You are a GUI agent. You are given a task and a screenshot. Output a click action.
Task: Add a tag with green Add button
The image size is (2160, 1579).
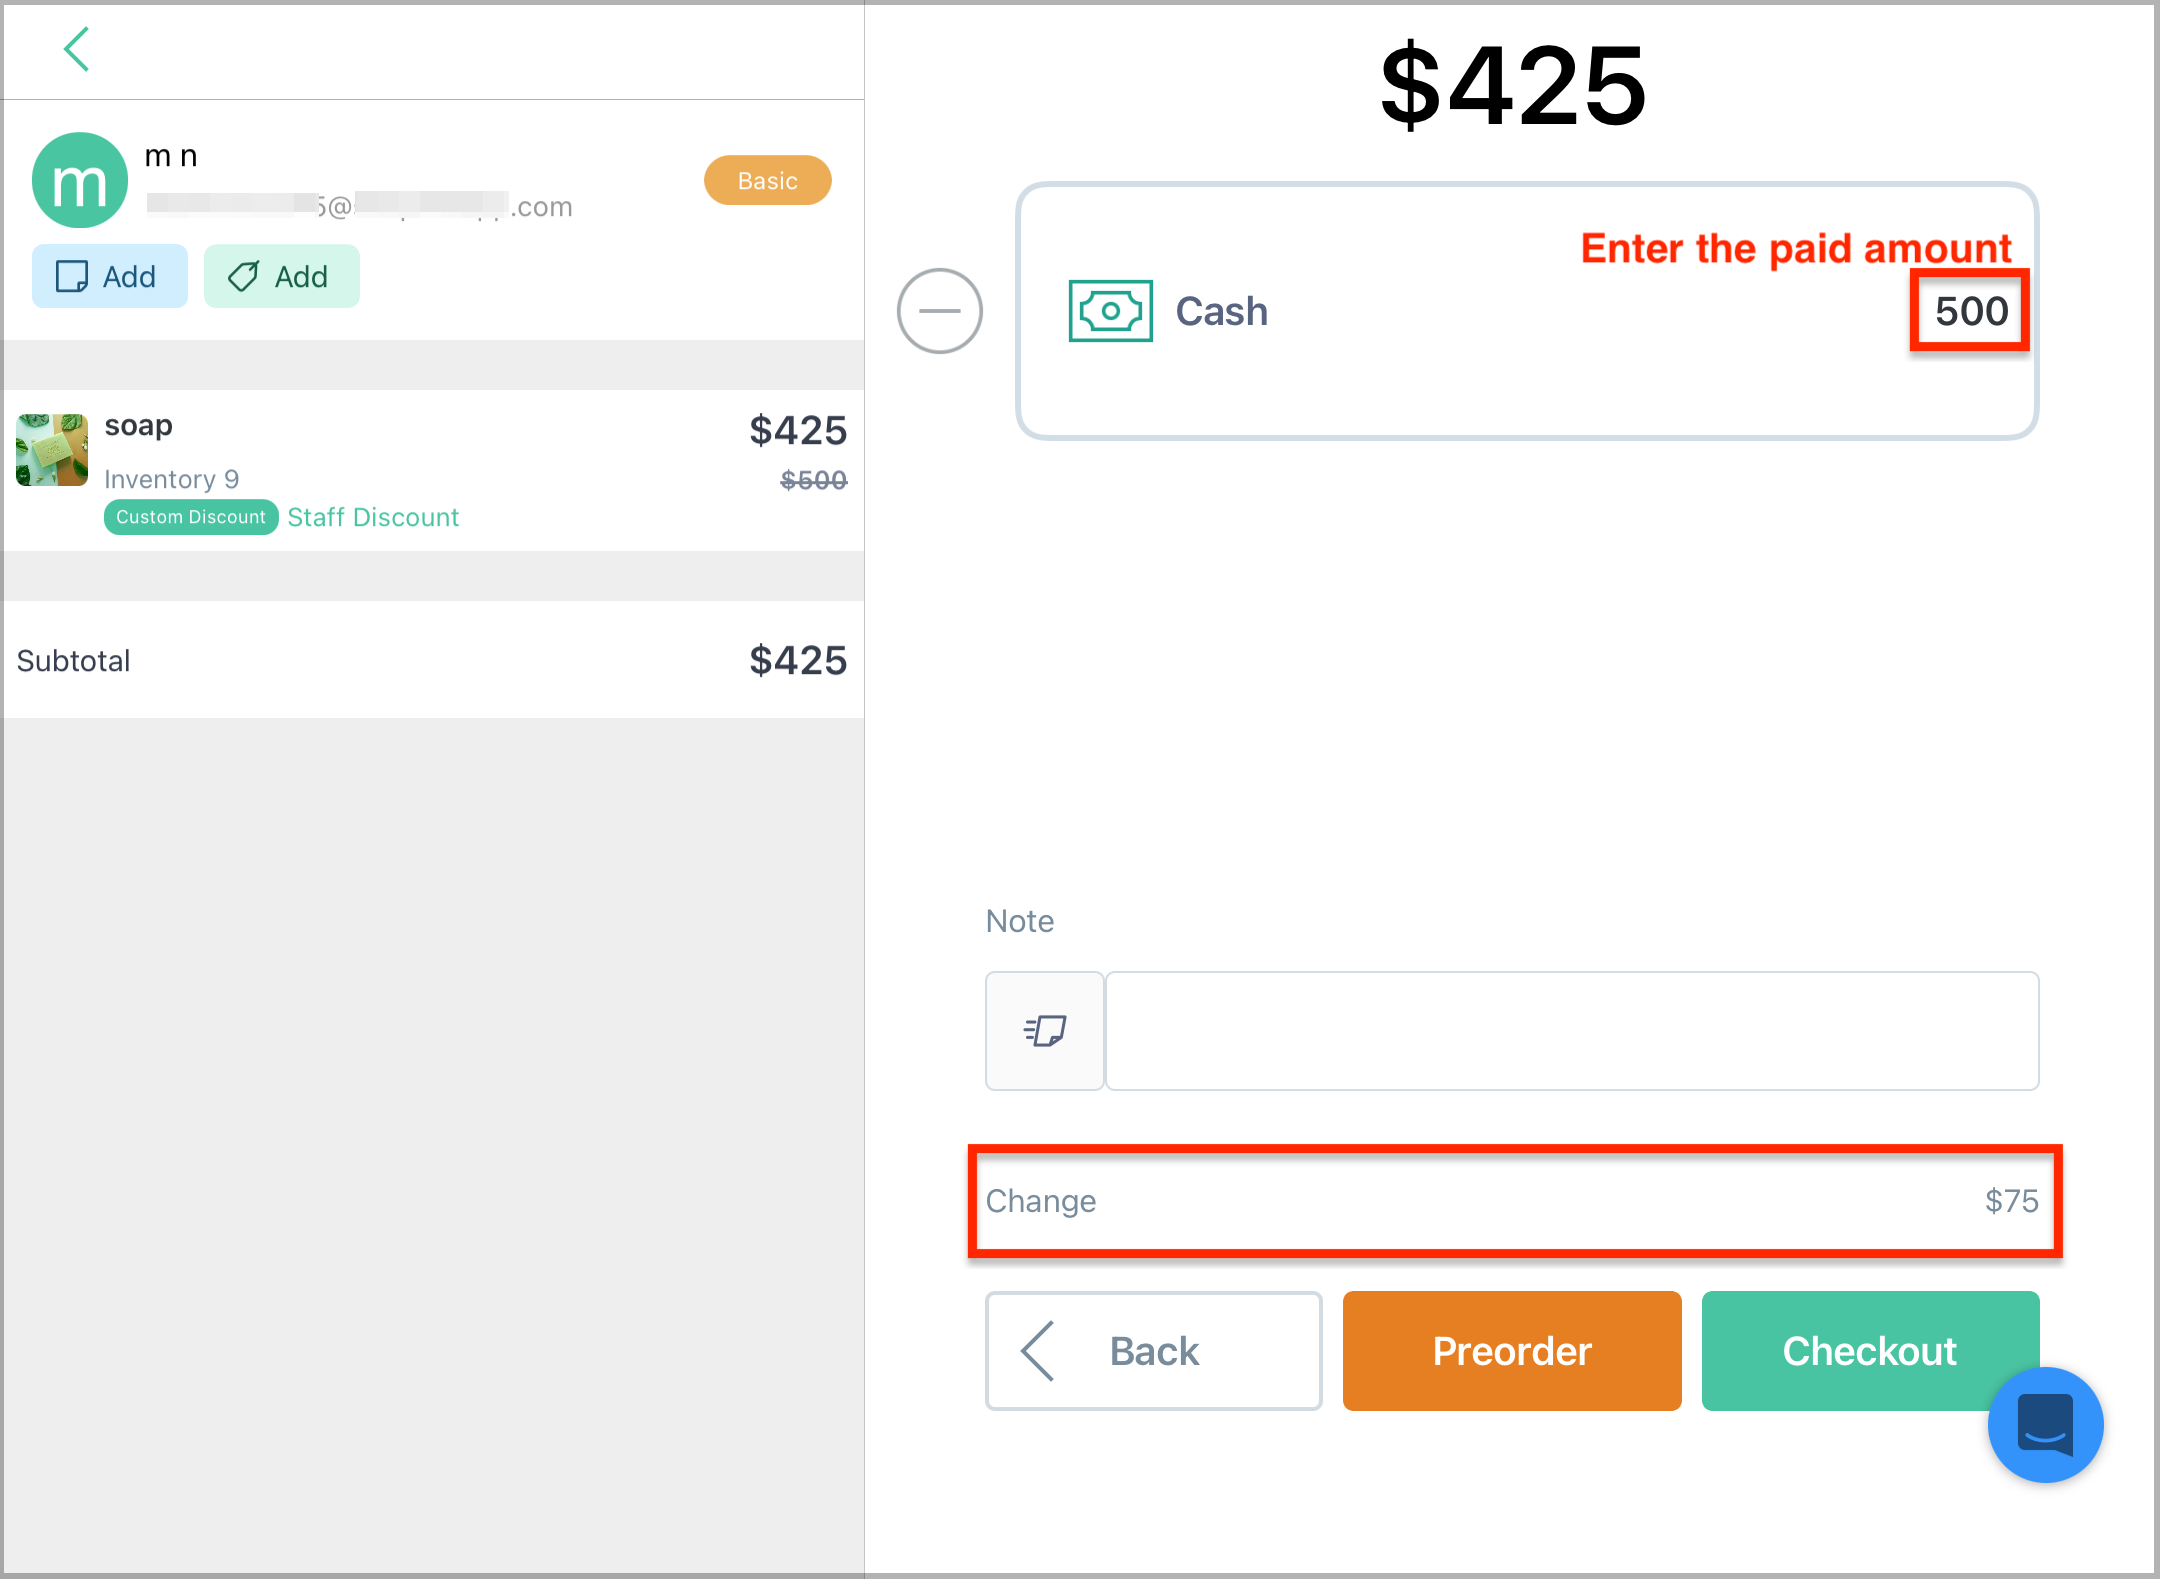pos(282,276)
